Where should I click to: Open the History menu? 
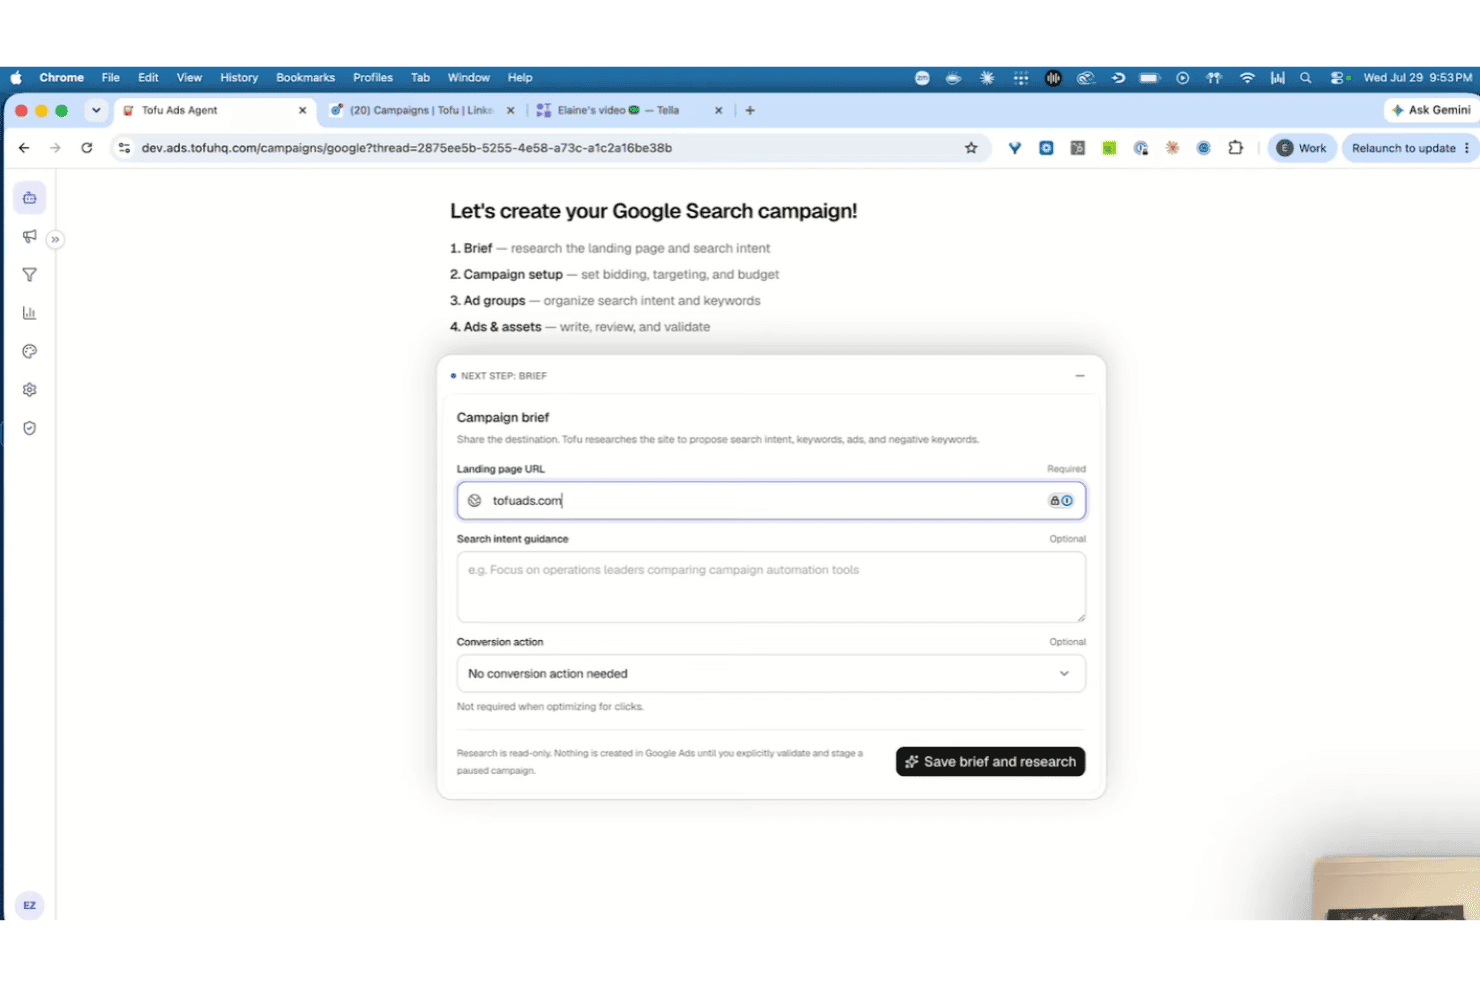click(239, 77)
